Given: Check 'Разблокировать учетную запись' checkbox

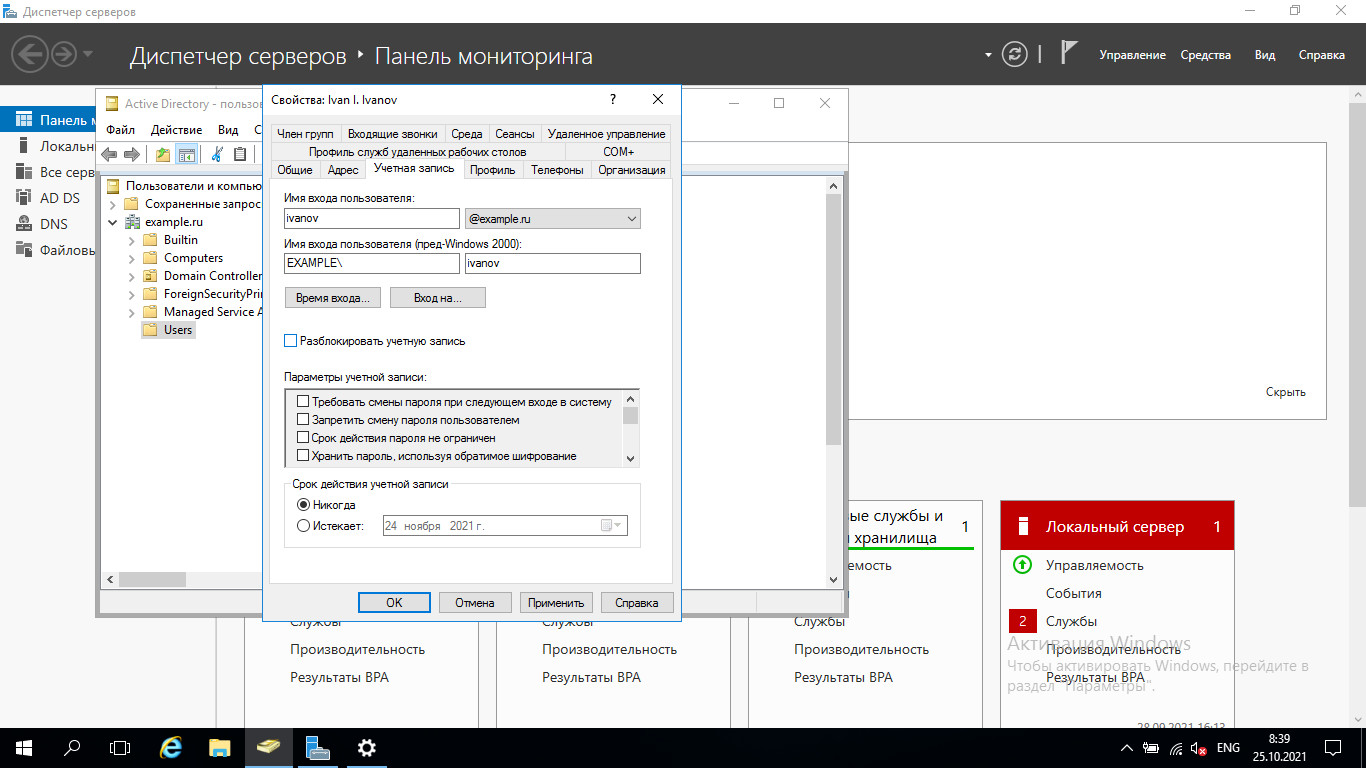Looking at the screenshot, I should point(291,341).
